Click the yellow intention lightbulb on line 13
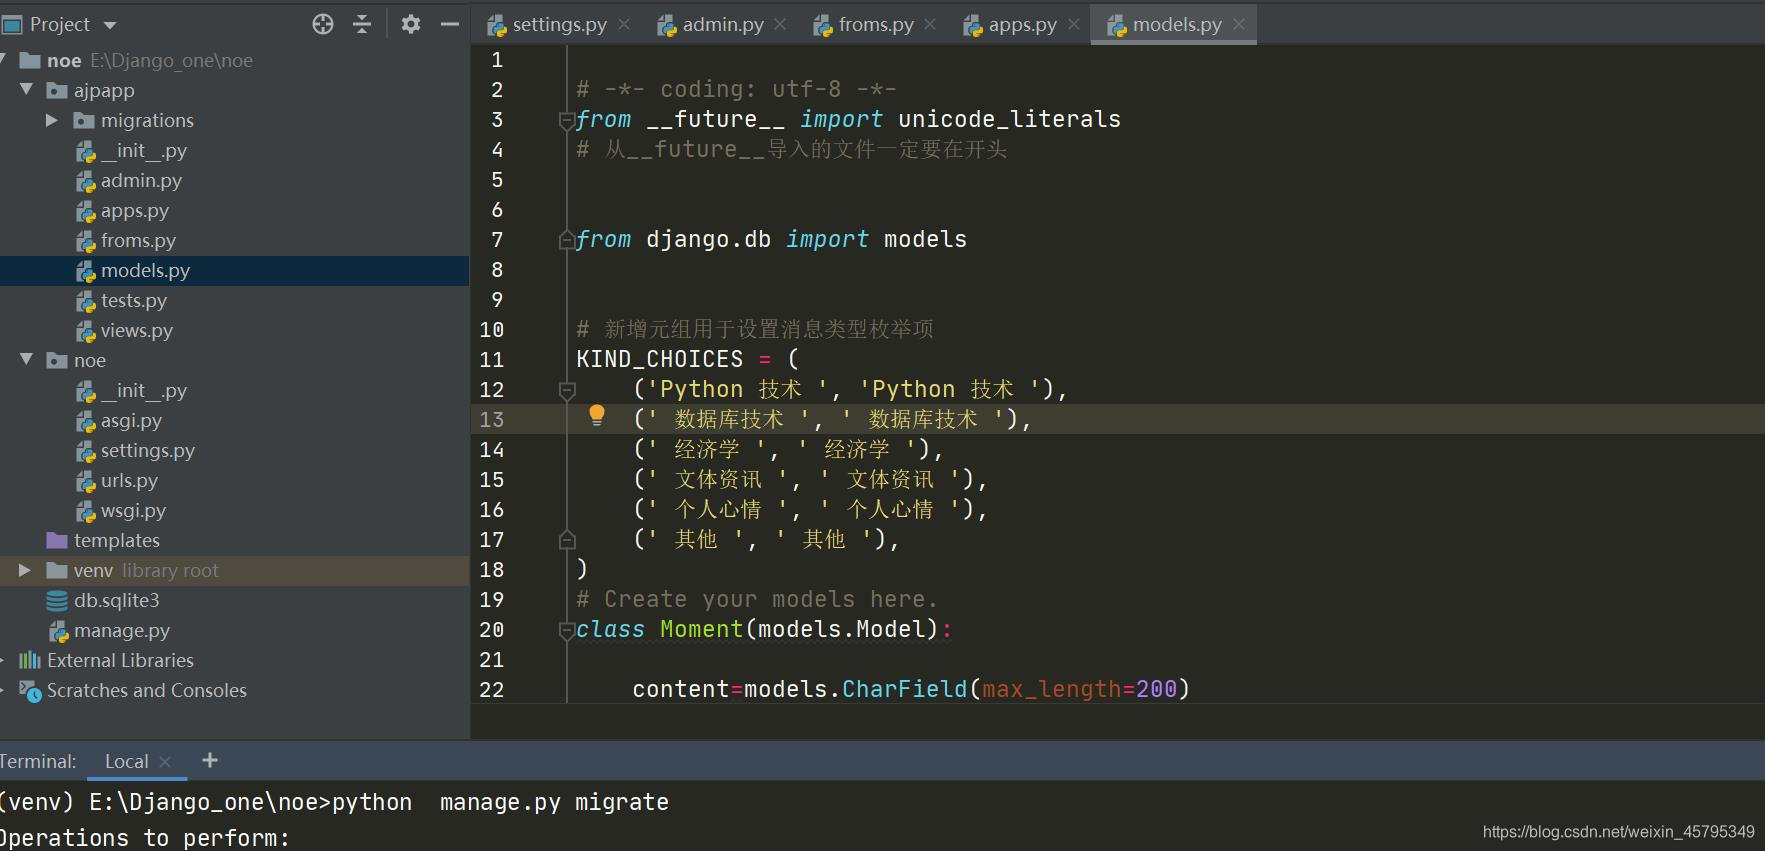 coord(597,415)
